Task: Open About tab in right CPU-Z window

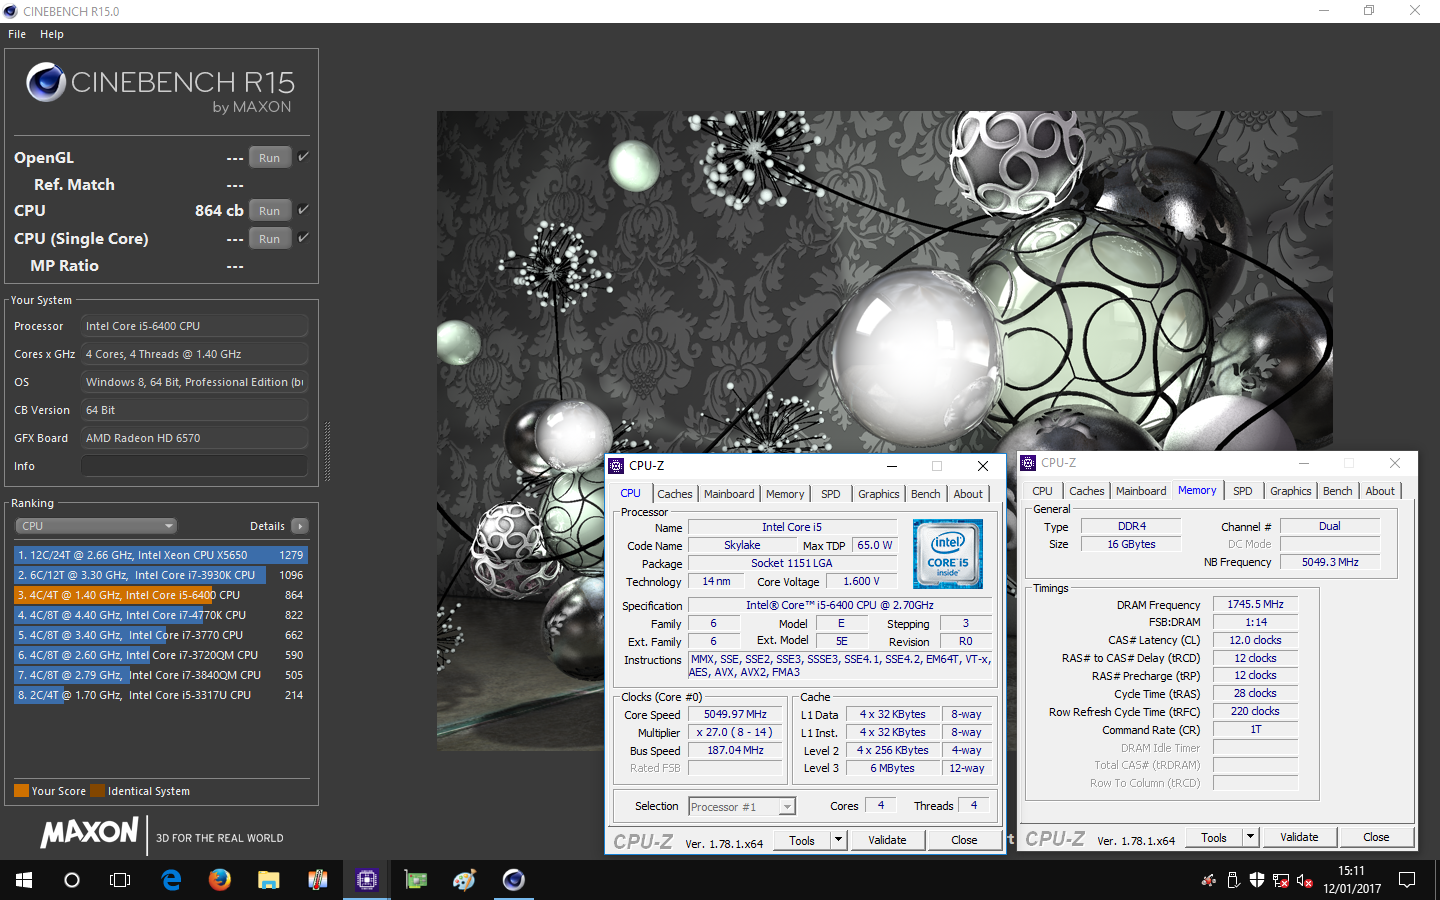Action: tap(1380, 491)
